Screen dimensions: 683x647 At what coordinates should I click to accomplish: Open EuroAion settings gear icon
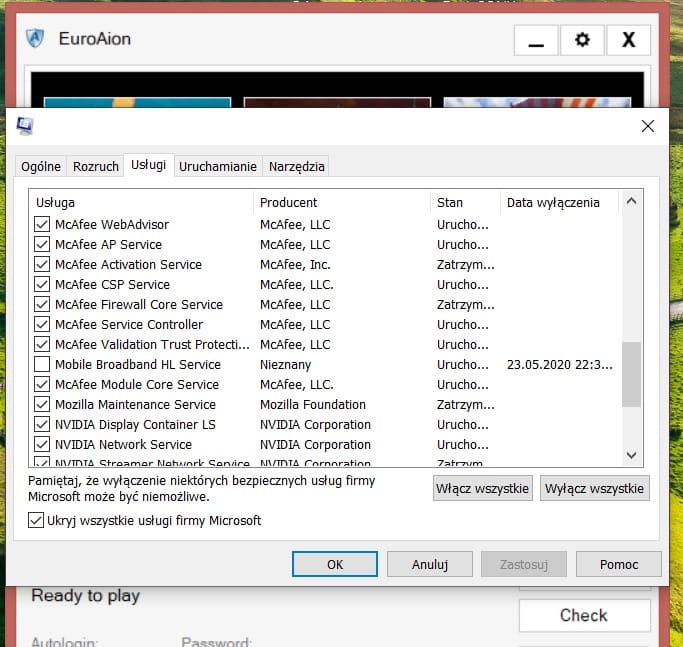[x=582, y=40]
